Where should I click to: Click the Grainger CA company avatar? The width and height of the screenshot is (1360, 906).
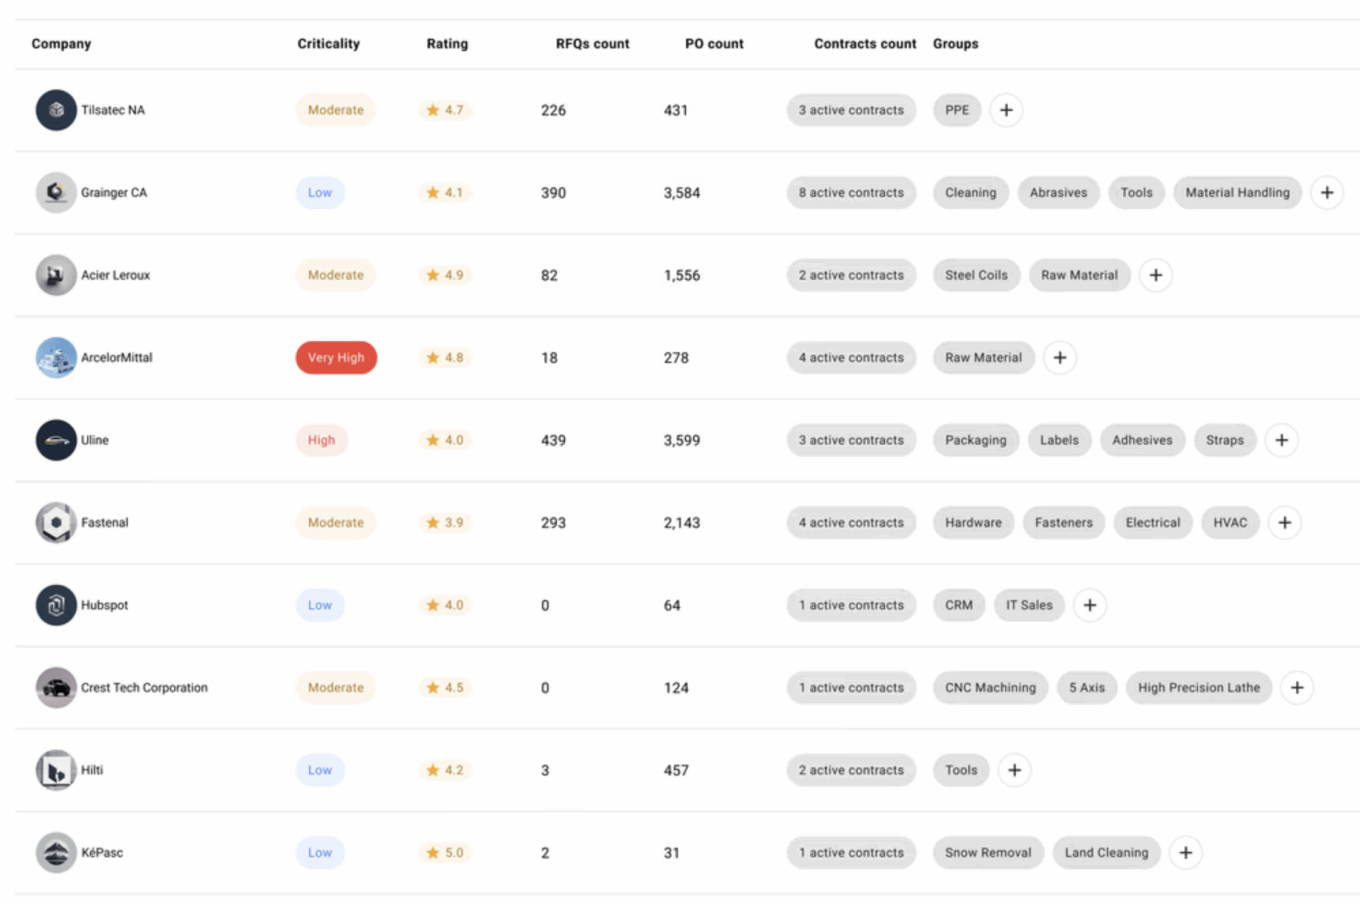(56, 193)
